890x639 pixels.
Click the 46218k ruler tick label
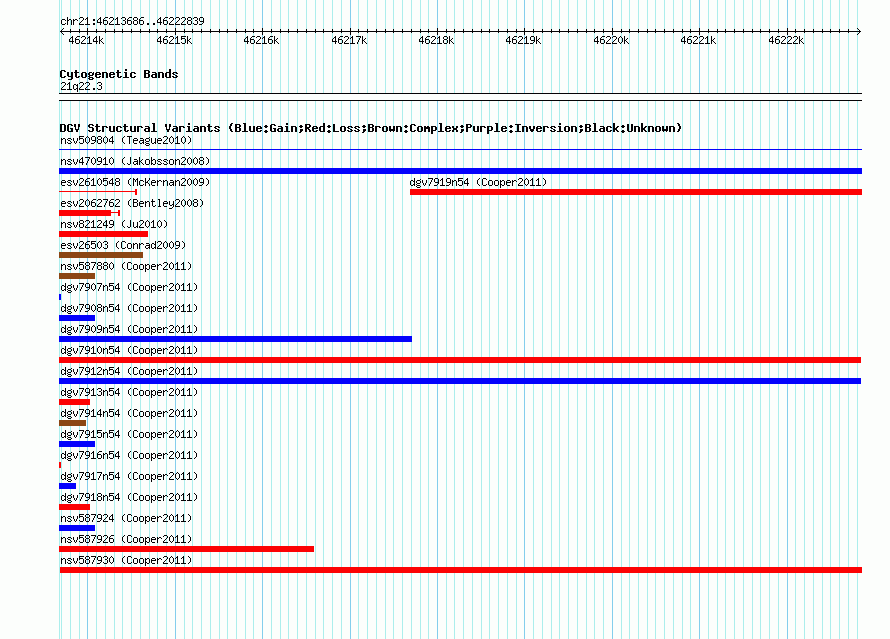click(x=436, y=40)
